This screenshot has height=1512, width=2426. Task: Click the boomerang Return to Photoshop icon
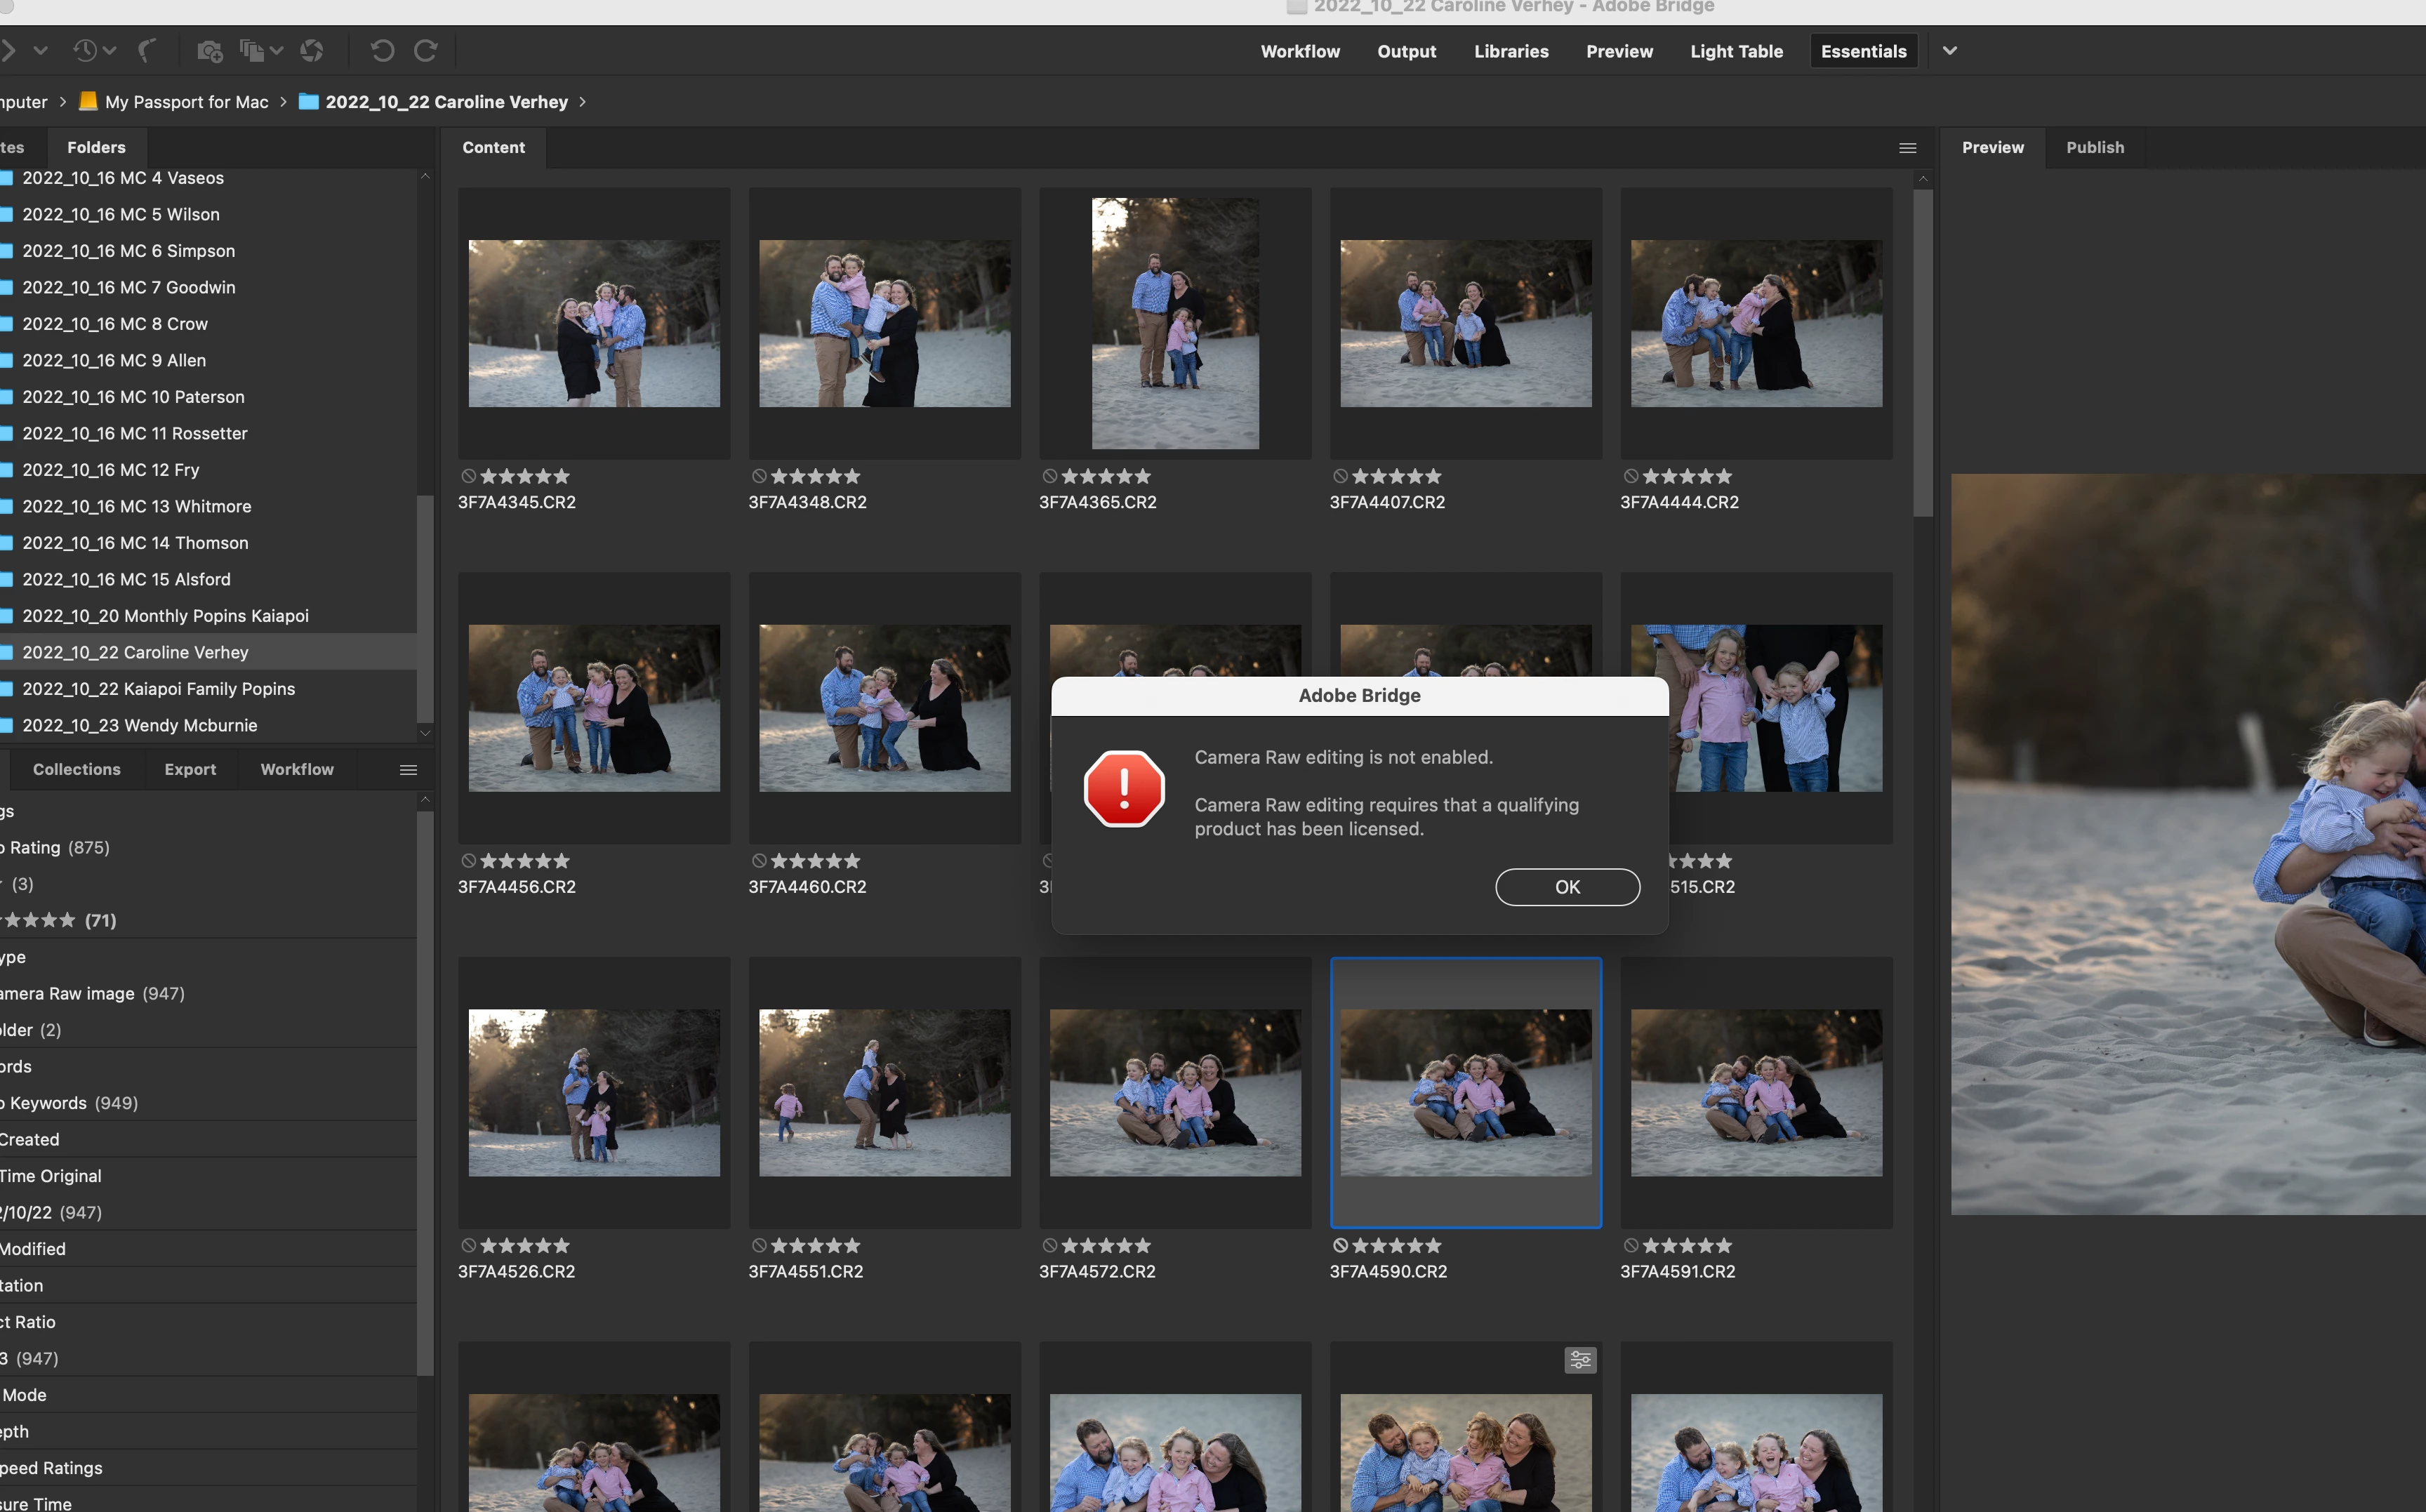[147, 50]
